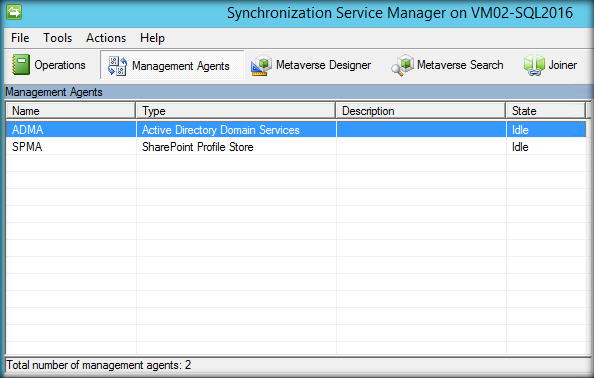This screenshot has height=378, width=594.
Task: Click the Joiner linked-blocks icon
Action: click(534, 65)
